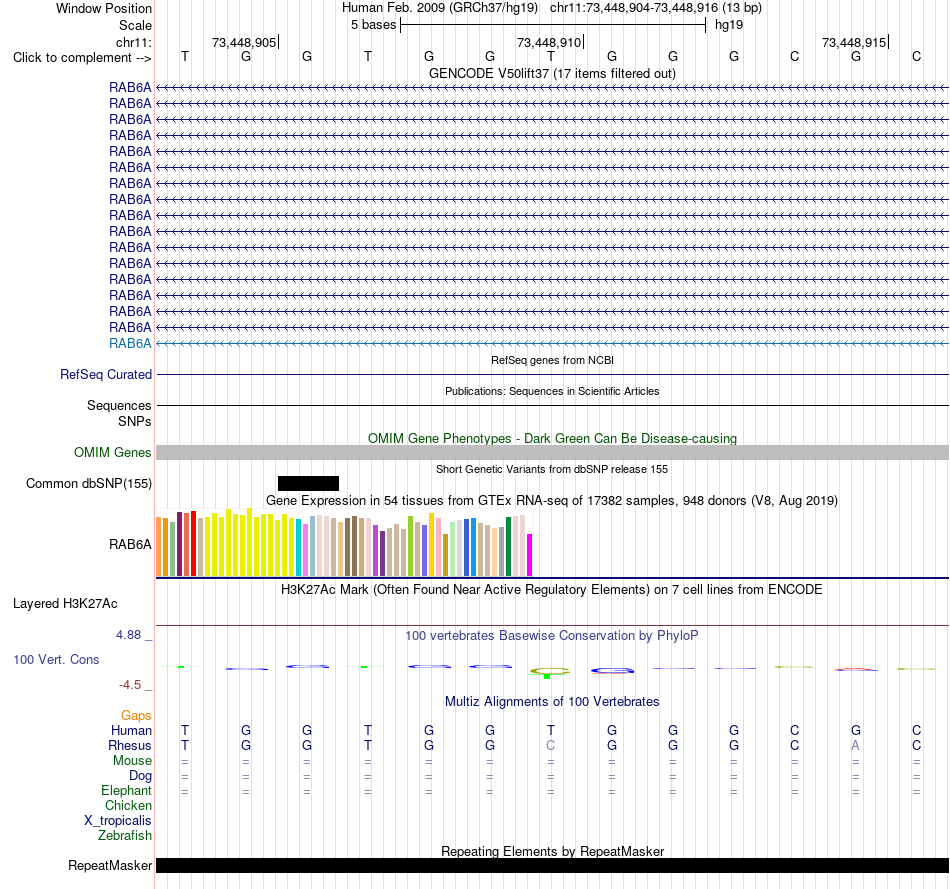Click the 'Layered H3K27Ac' label
The width and height of the screenshot is (950, 889).
(65, 604)
